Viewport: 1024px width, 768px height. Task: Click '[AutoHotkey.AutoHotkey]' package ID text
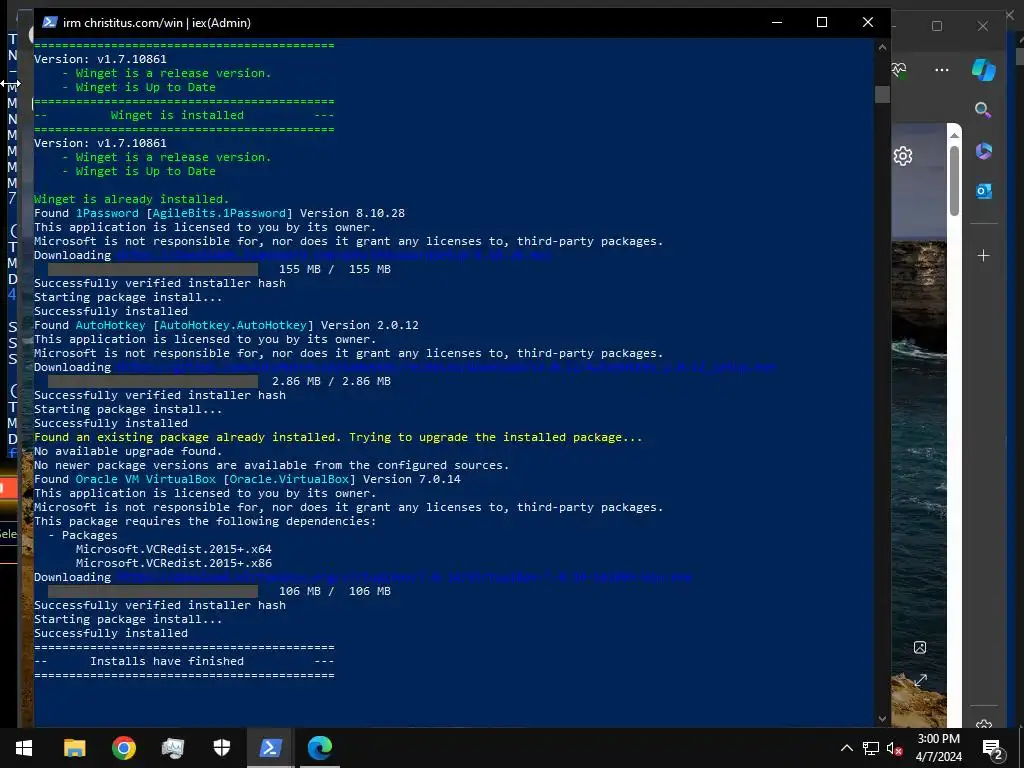(233, 325)
